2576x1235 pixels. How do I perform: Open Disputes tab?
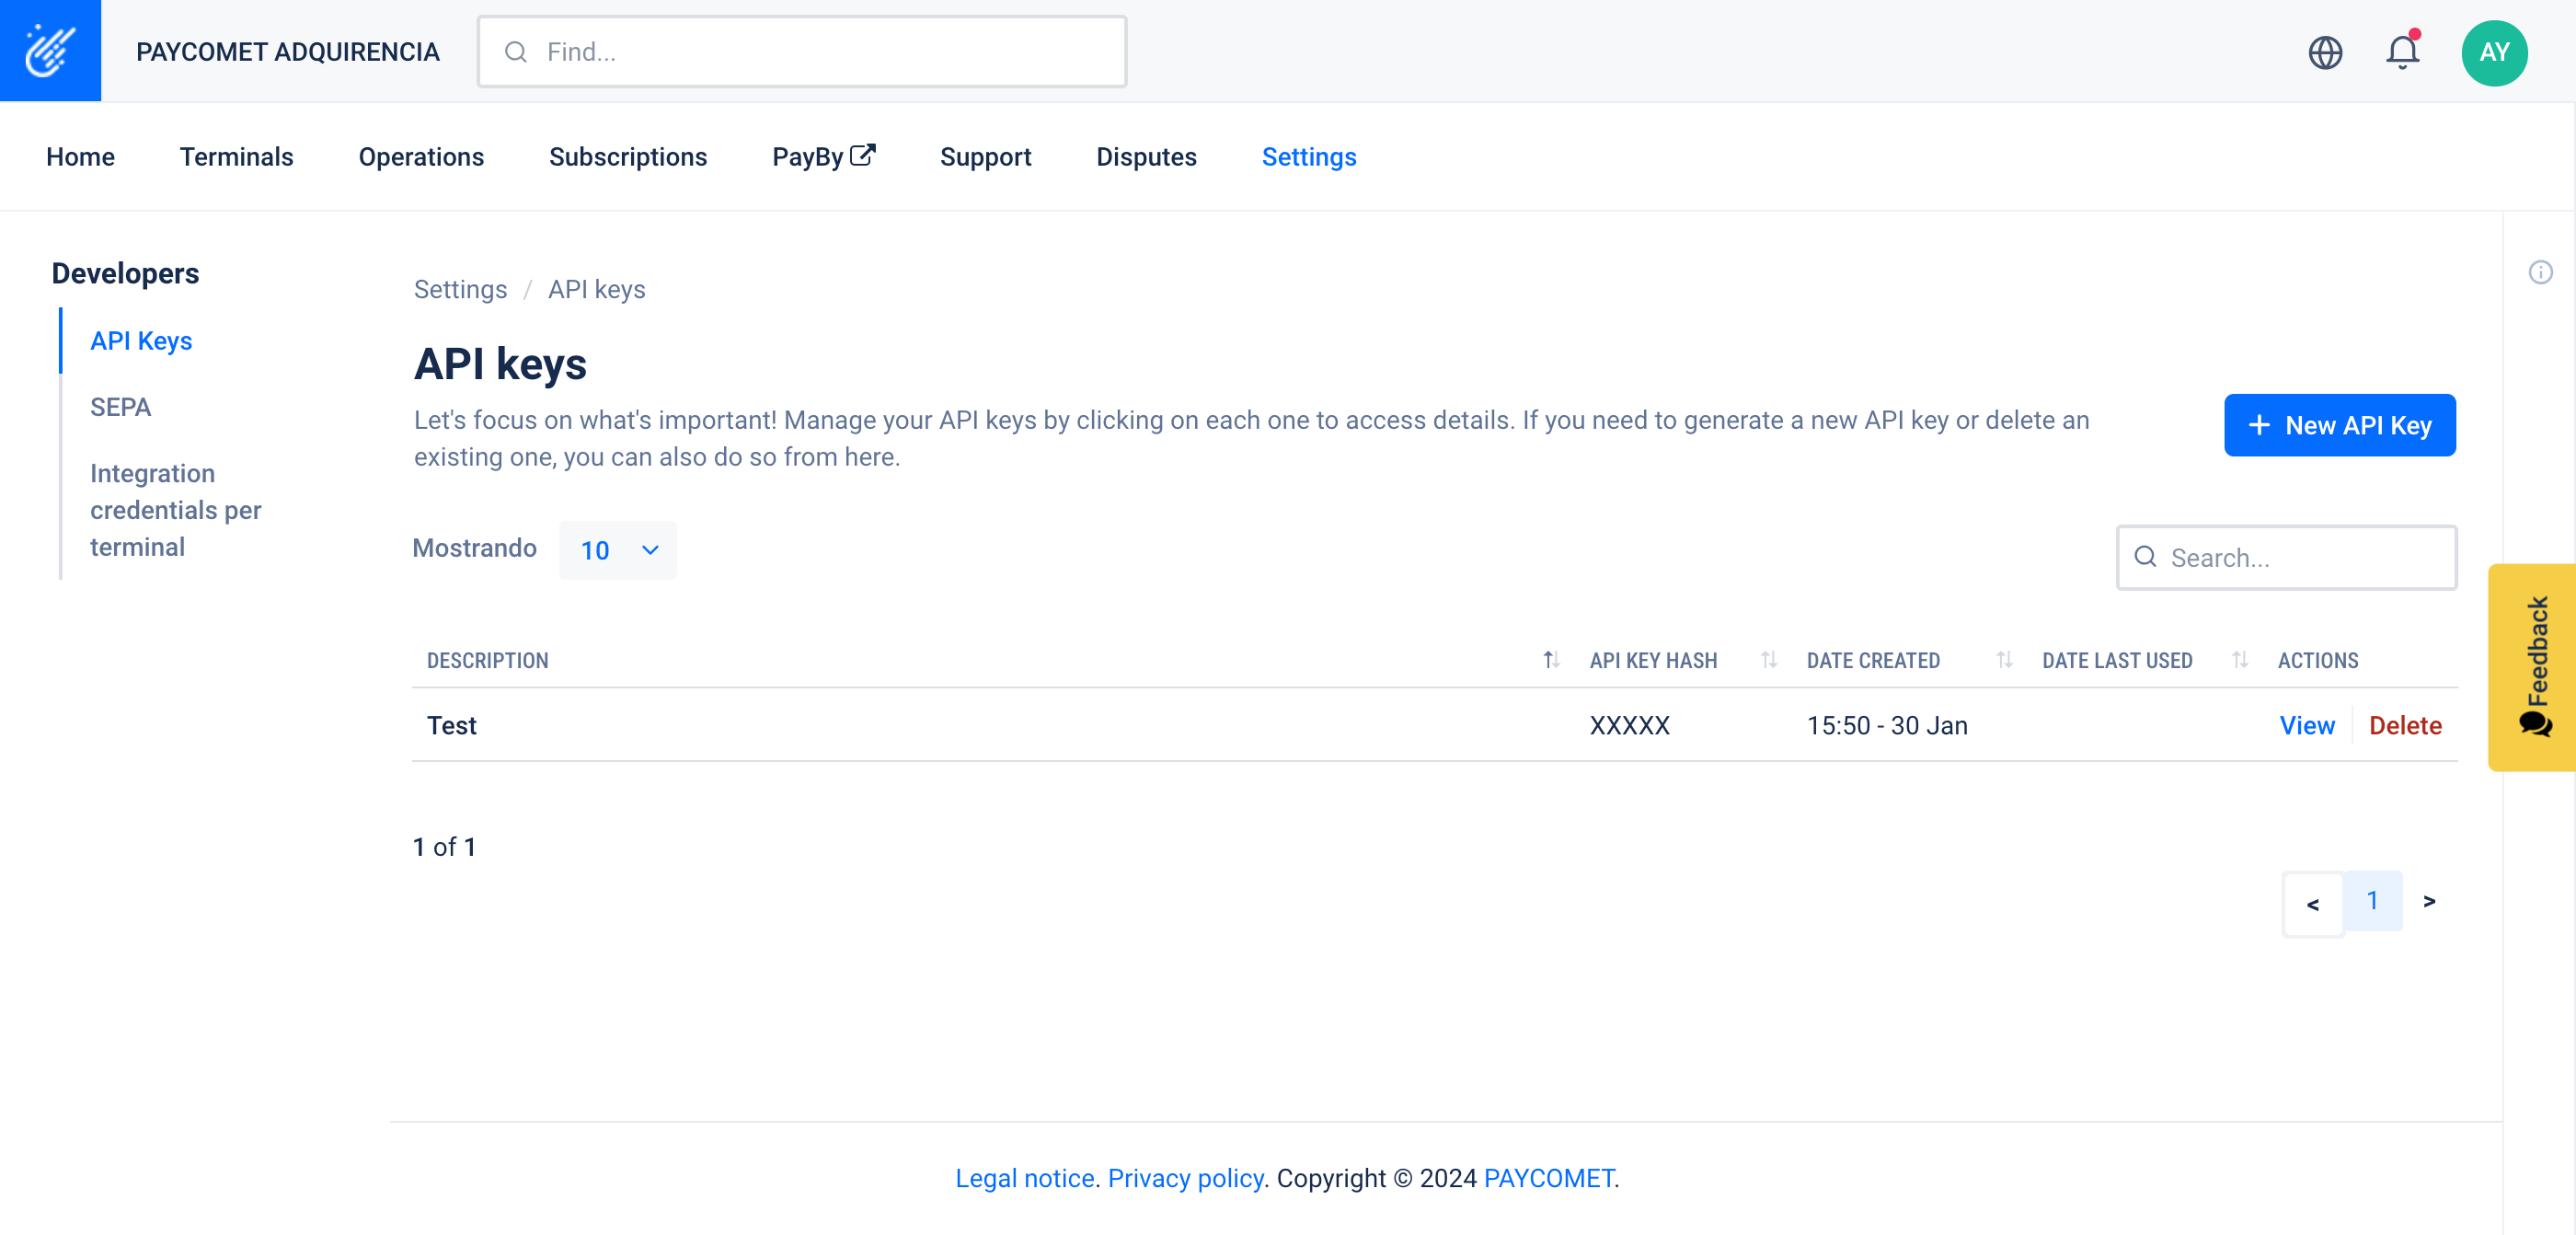1146,157
